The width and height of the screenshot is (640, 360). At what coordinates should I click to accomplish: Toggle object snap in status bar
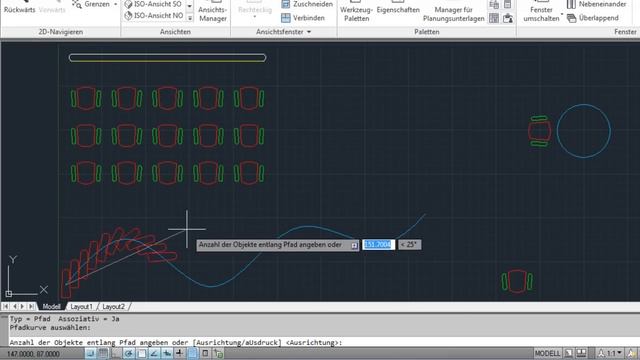pyautogui.click(x=142, y=353)
